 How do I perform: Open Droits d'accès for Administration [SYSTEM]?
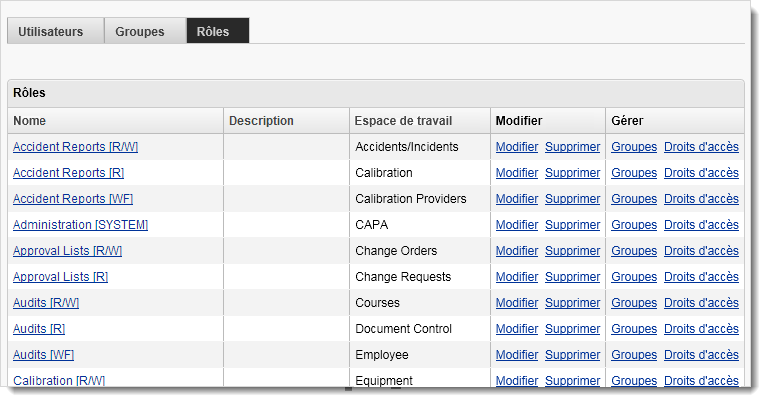point(701,225)
